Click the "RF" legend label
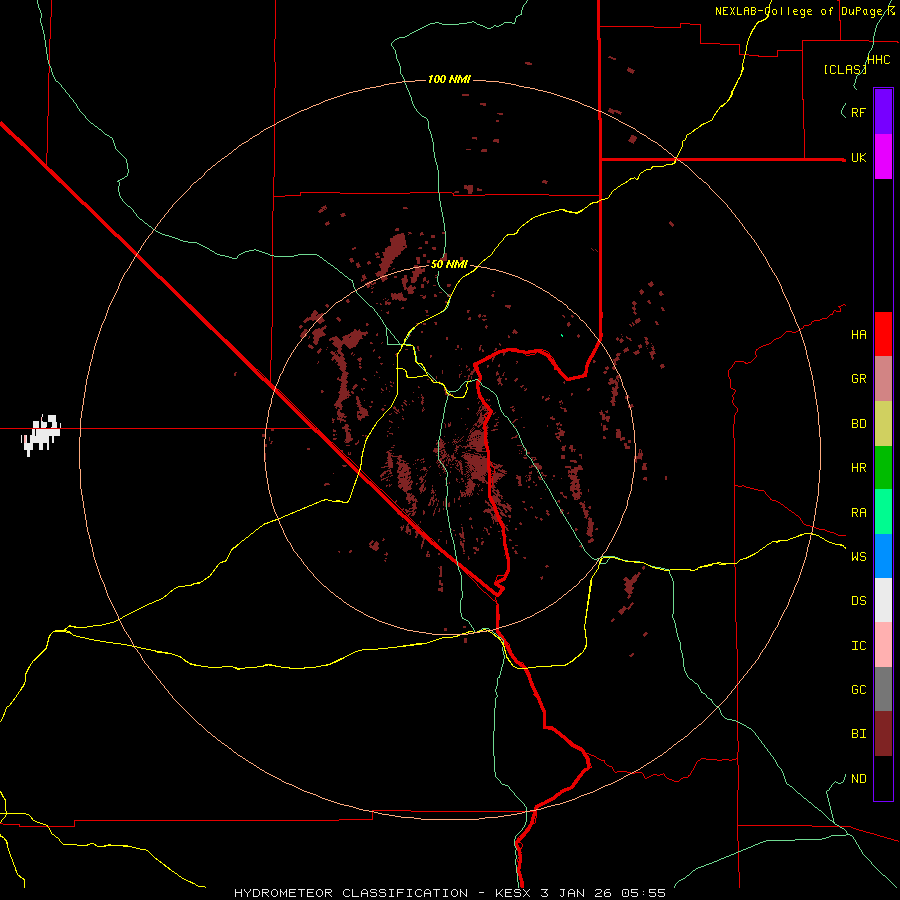This screenshot has width=900, height=900. 858,113
